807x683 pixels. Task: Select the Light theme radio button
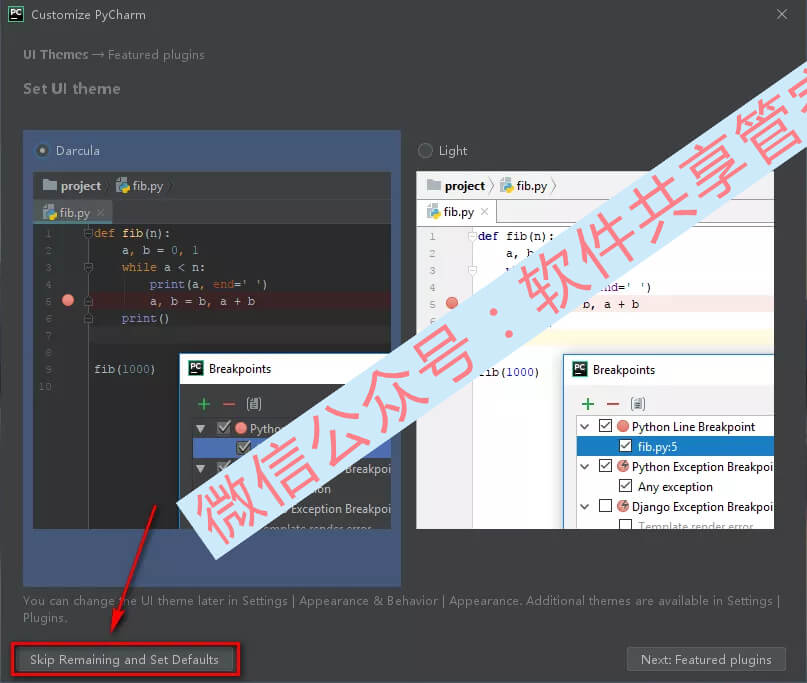point(425,151)
